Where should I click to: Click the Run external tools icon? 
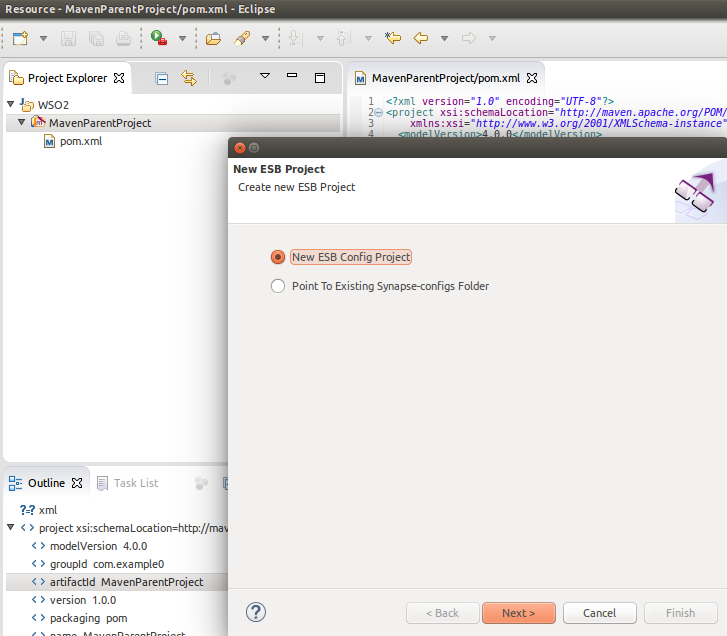click(x=160, y=39)
